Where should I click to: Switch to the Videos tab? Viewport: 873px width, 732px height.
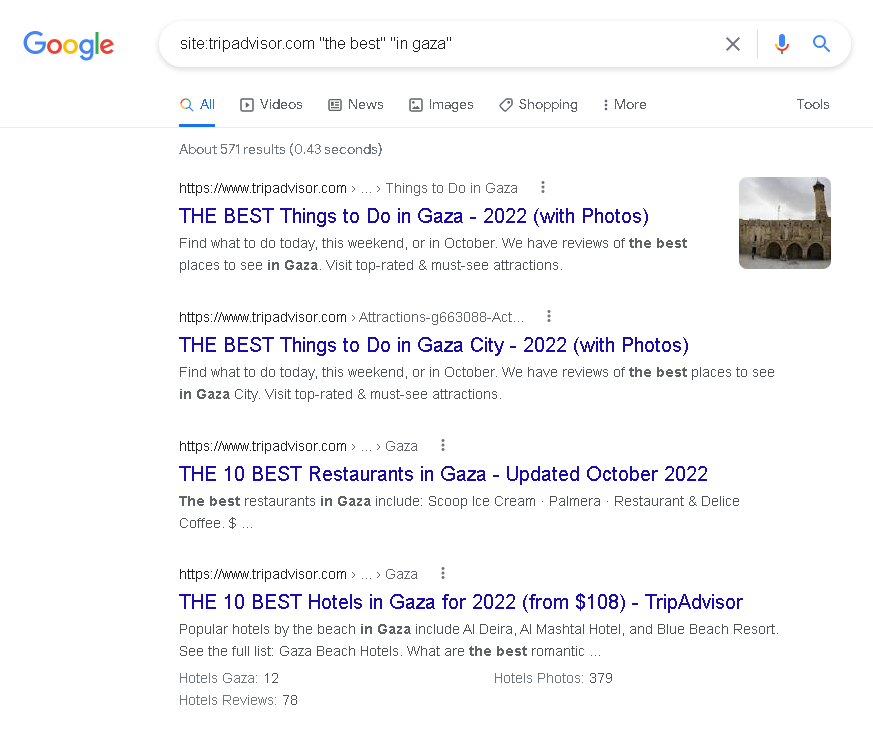click(271, 105)
